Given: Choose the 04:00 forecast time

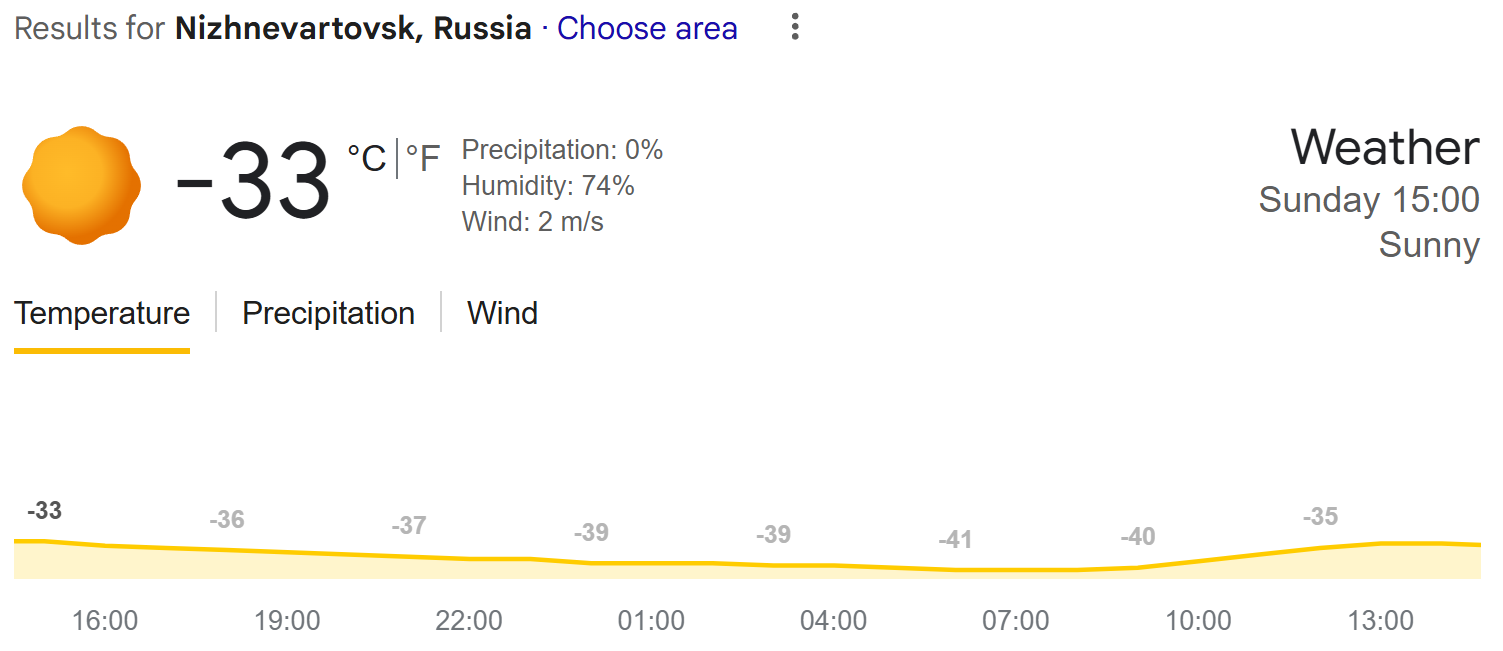Looking at the screenshot, I should pos(833,621).
